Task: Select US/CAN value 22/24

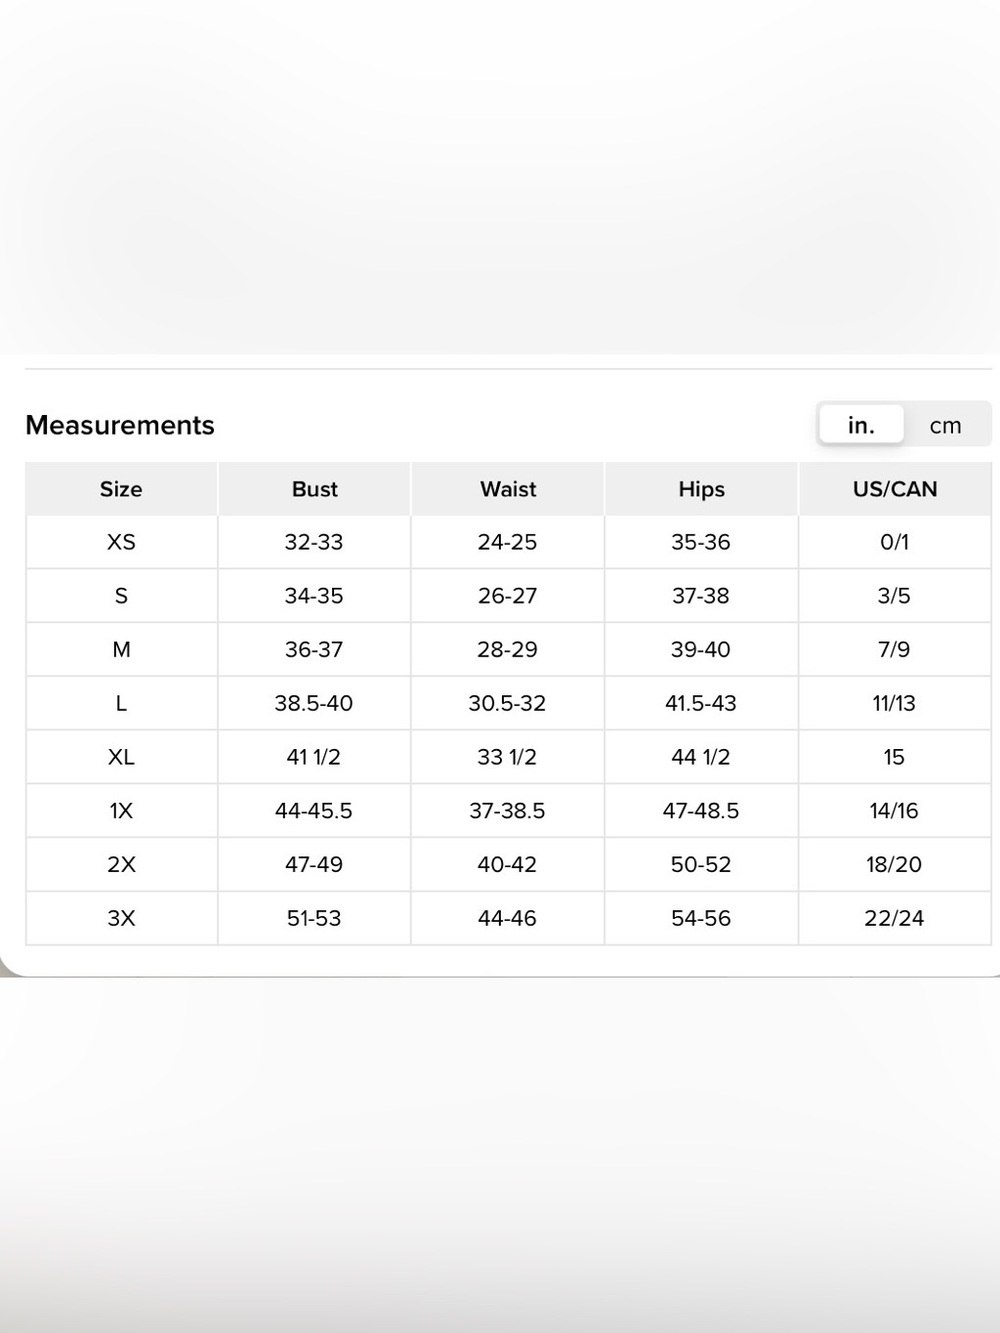Action: pyautogui.click(x=895, y=918)
